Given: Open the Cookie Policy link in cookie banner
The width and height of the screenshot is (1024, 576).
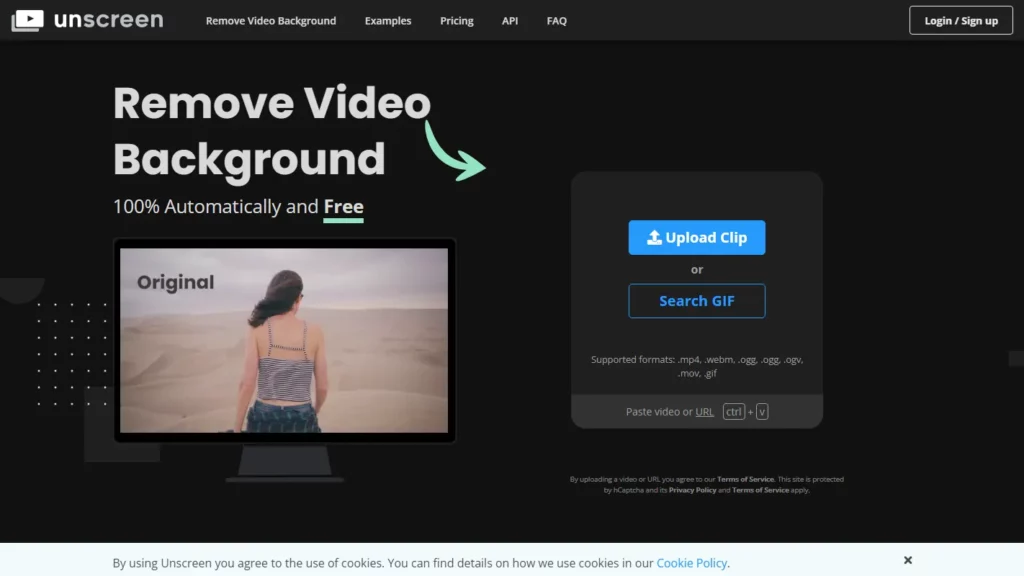Looking at the screenshot, I should pyautogui.click(x=691, y=562).
